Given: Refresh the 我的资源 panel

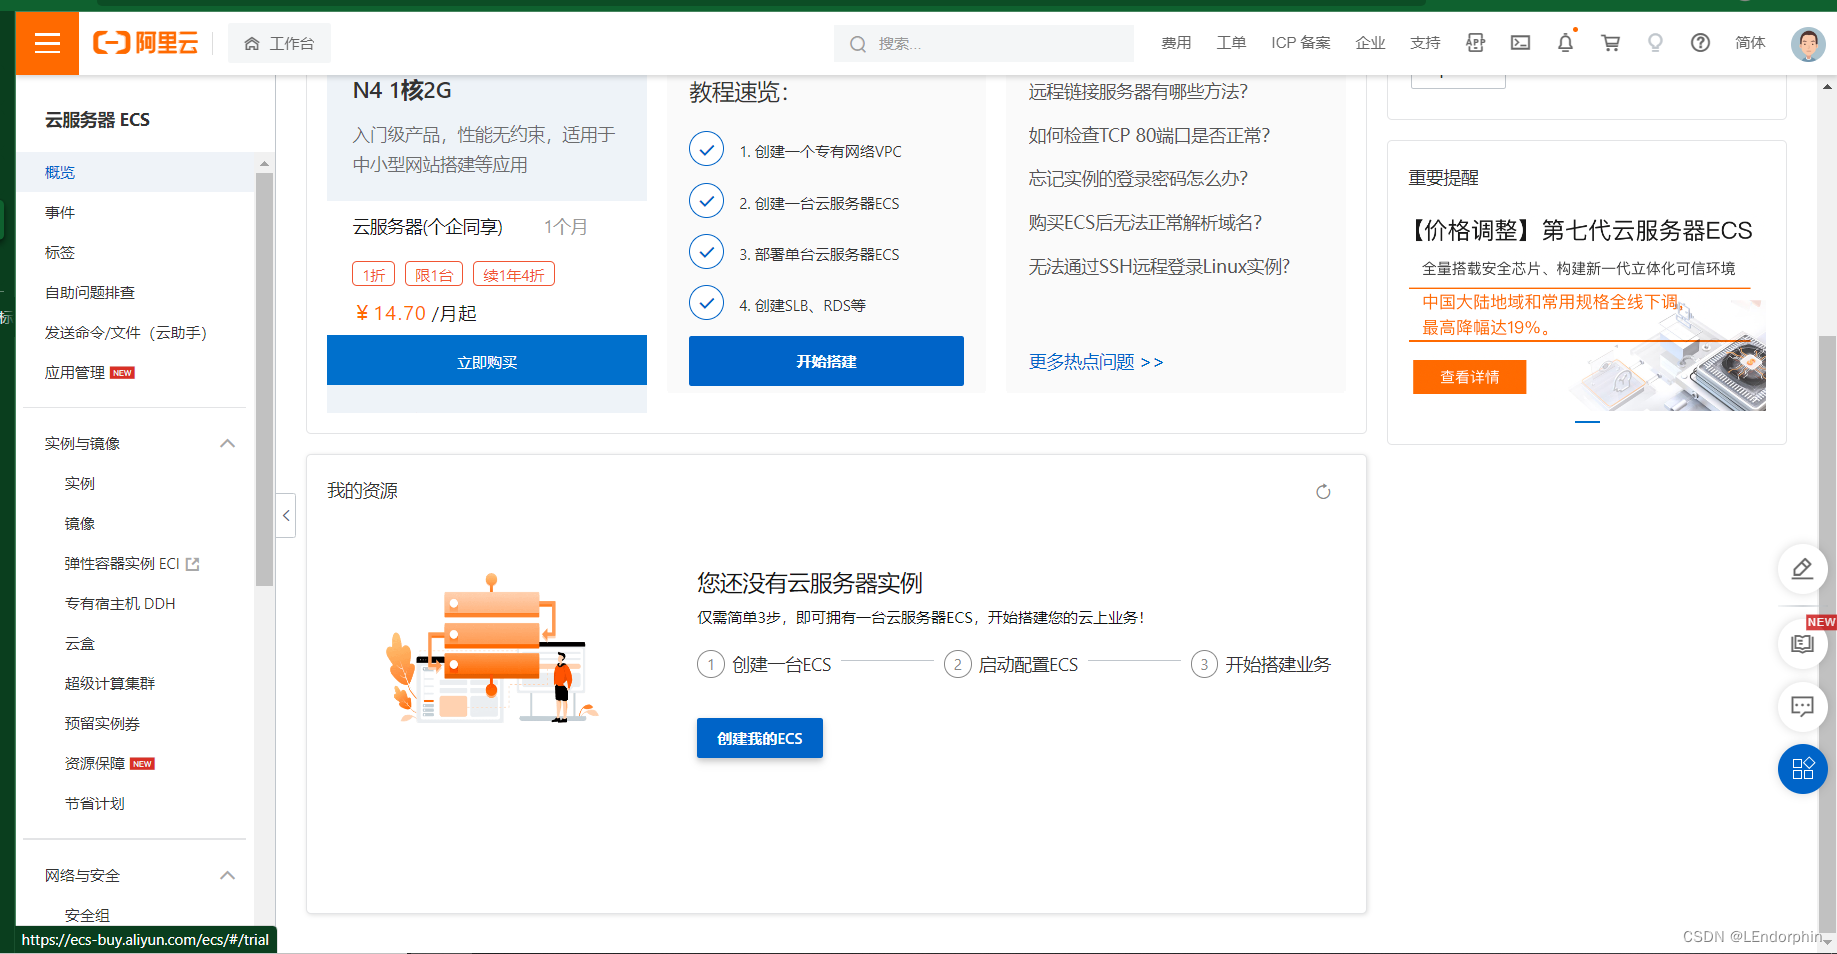Looking at the screenshot, I should (x=1323, y=491).
